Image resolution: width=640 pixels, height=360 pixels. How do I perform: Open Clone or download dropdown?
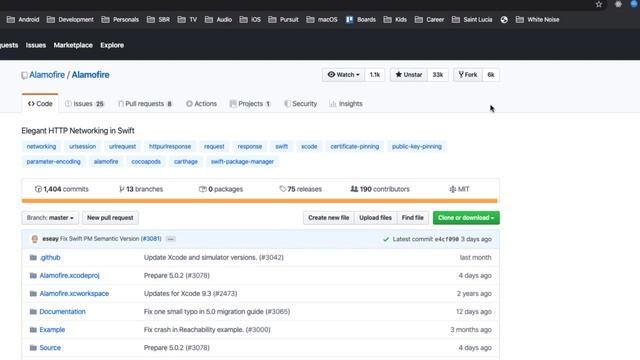coord(466,218)
